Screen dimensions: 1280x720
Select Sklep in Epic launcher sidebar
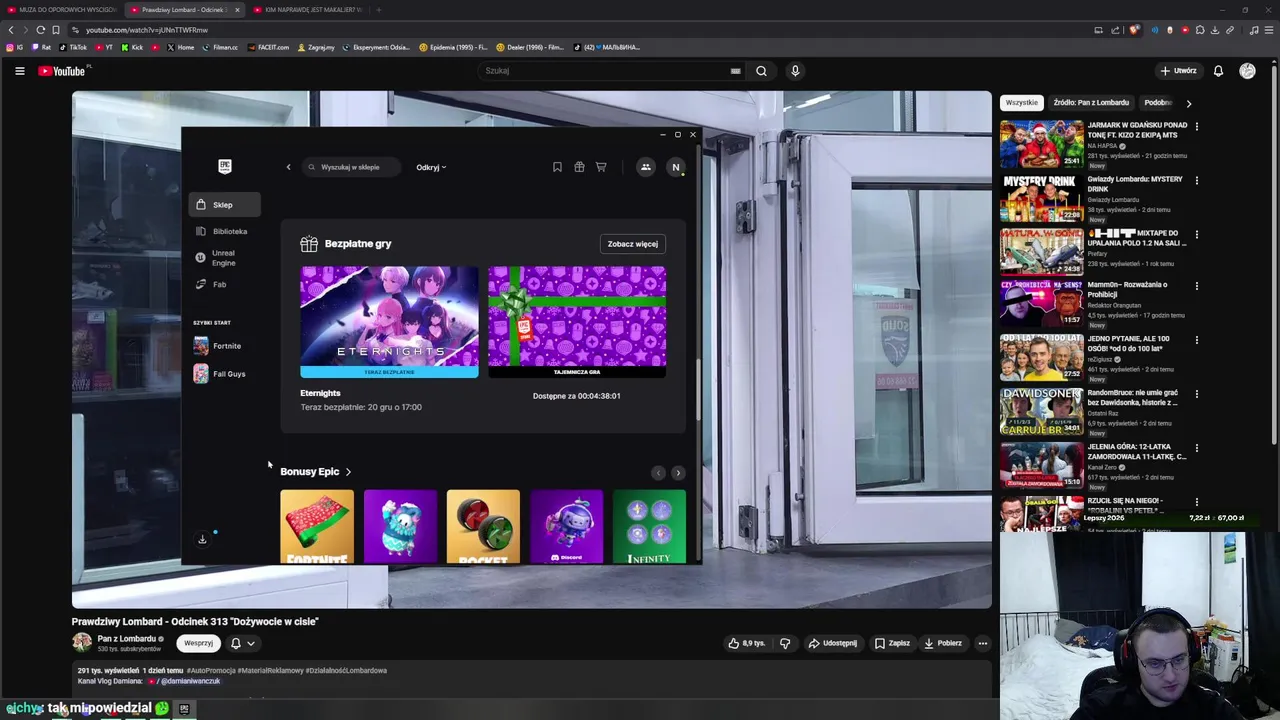(224, 205)
